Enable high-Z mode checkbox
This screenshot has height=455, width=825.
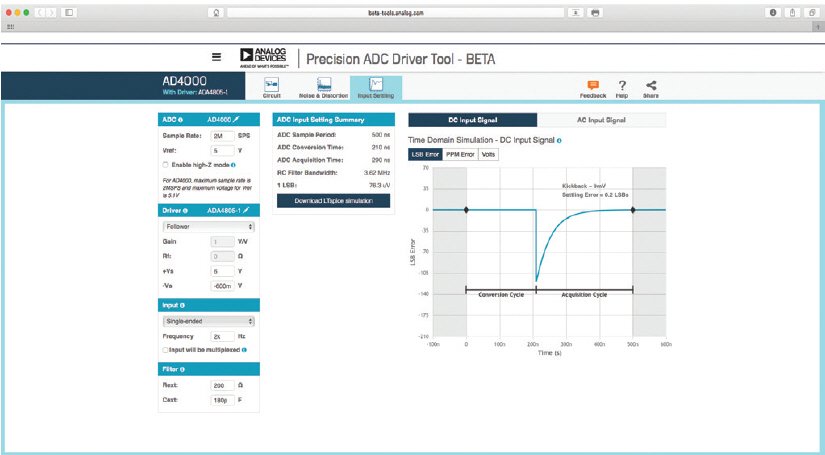(166, 164)
